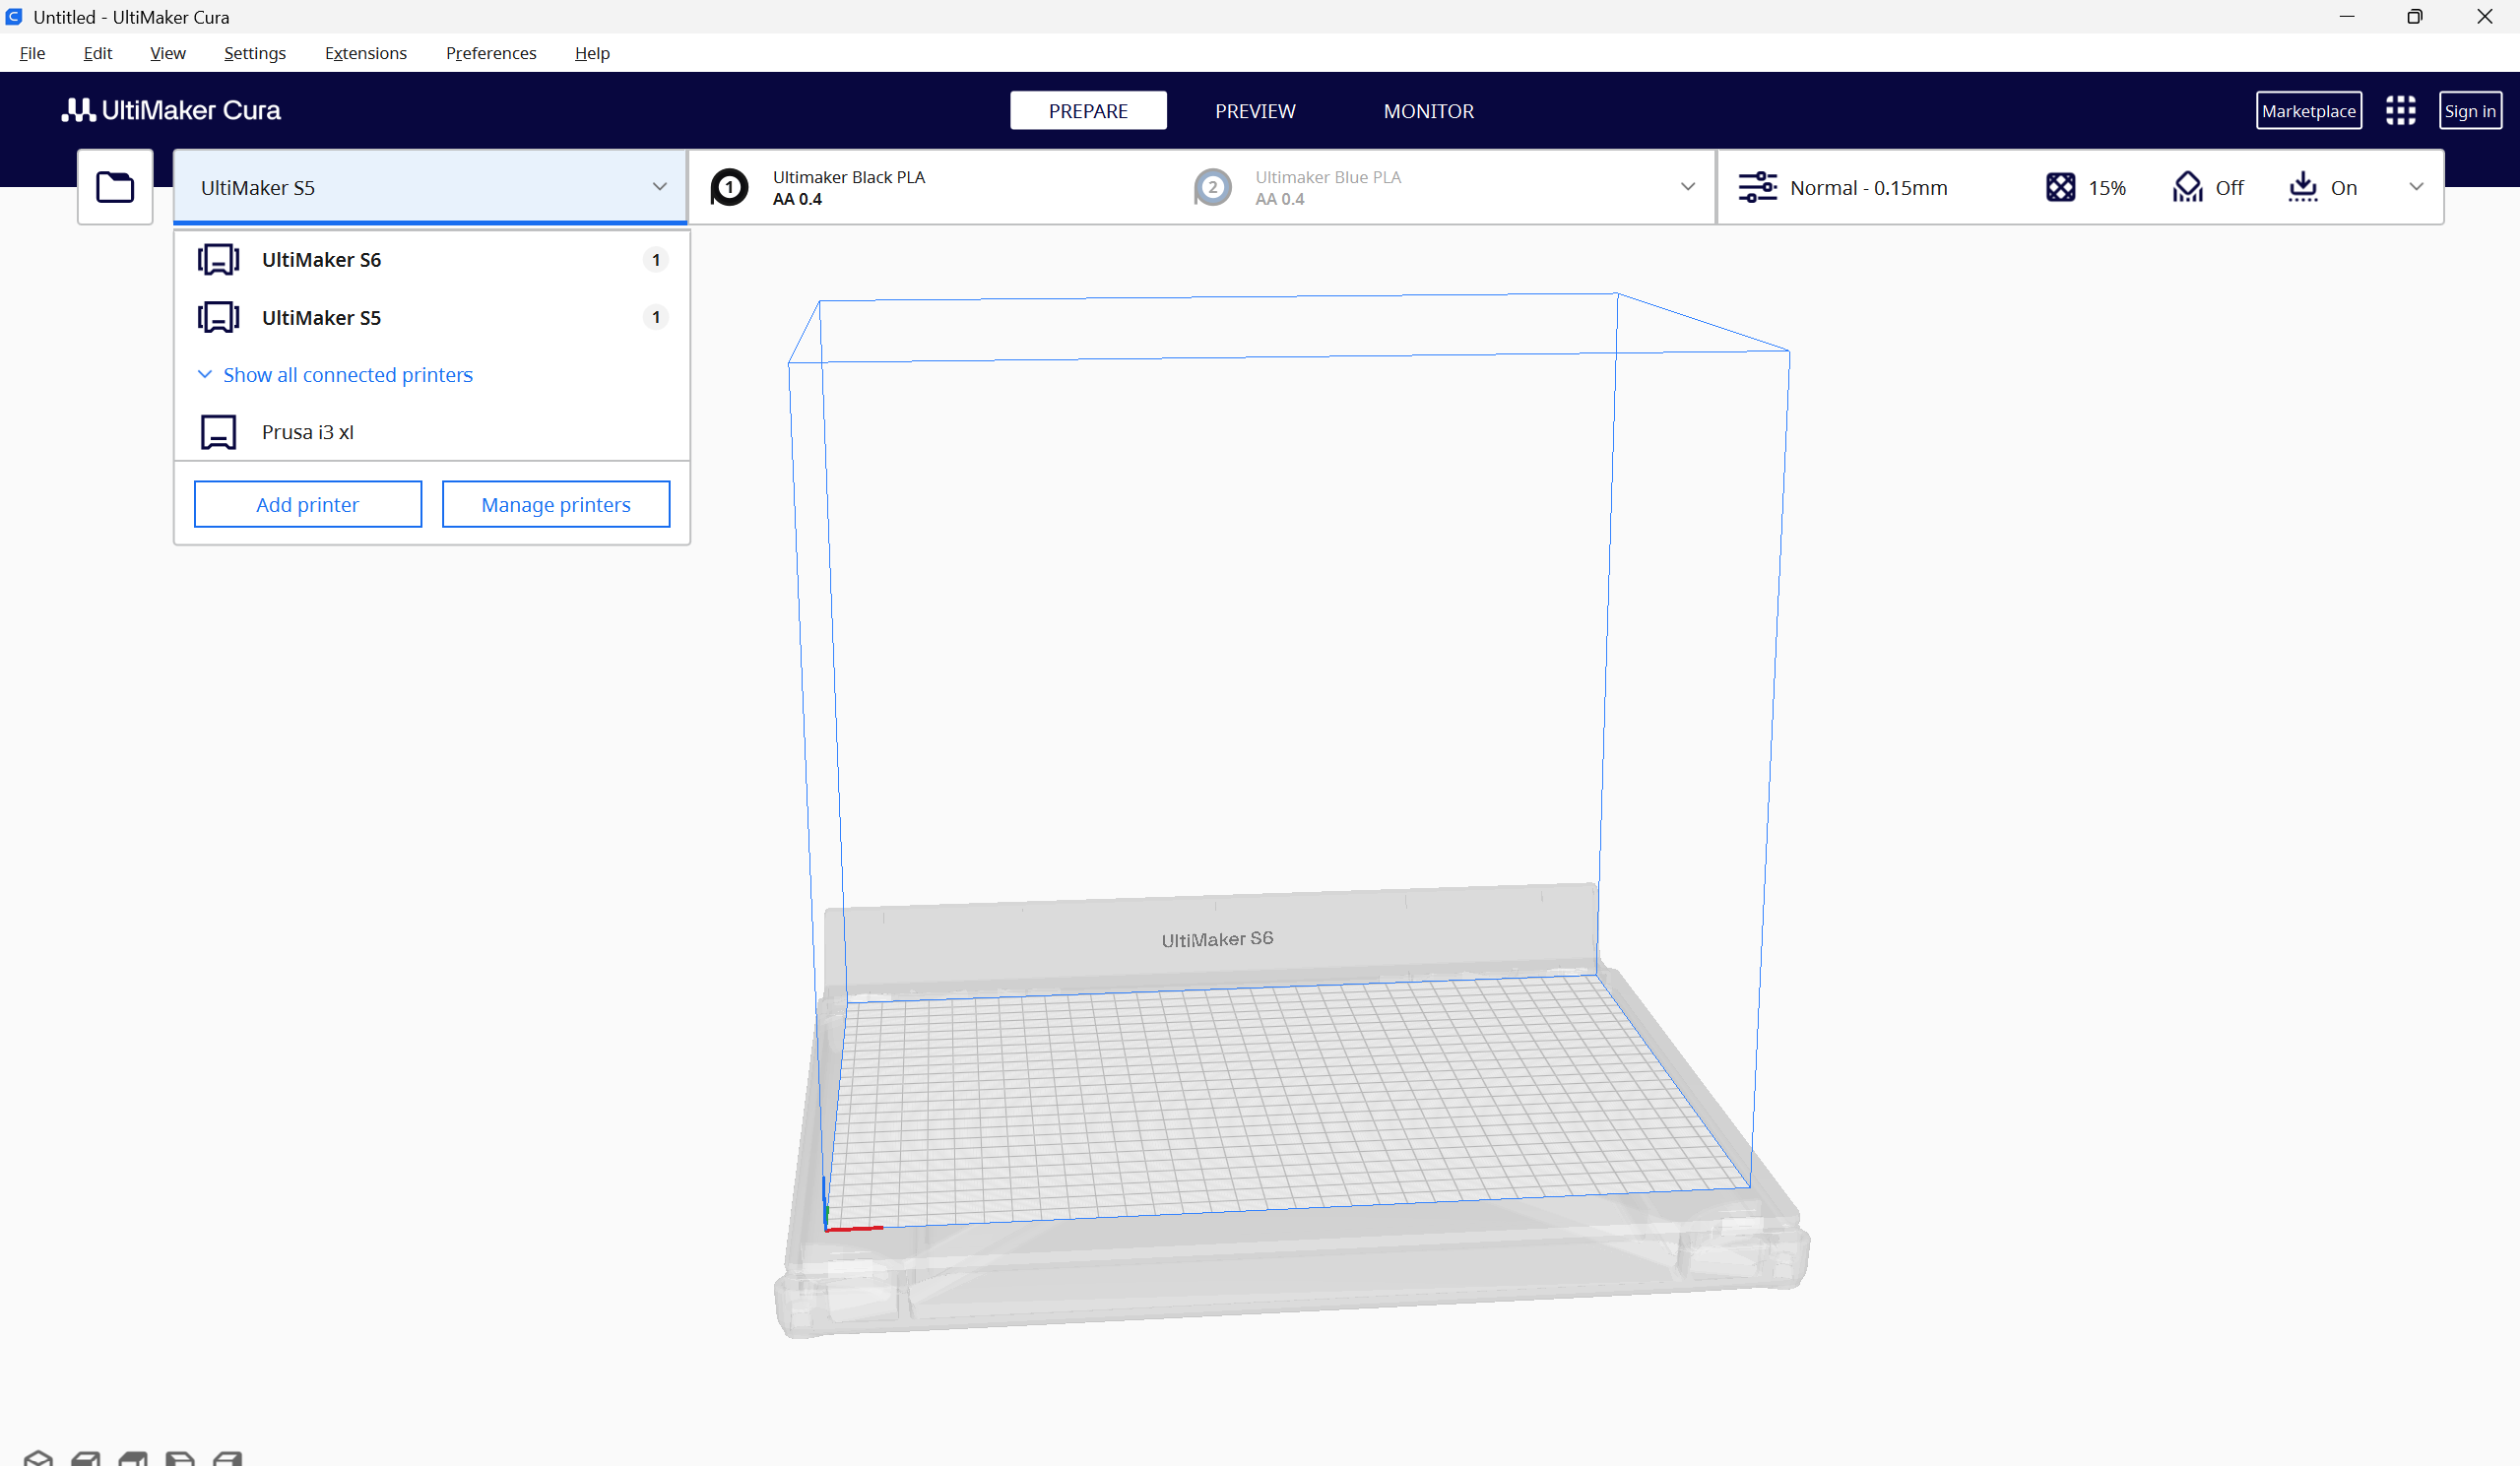Click the Open File folder icon

pyautogui.click(x=115, y=187)
